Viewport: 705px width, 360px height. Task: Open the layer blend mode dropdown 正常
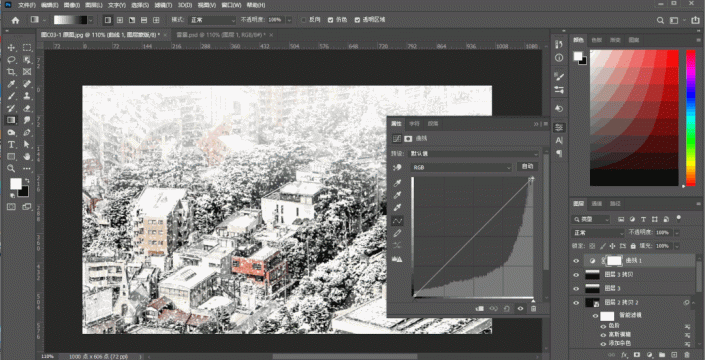click(x=598, y=233)
